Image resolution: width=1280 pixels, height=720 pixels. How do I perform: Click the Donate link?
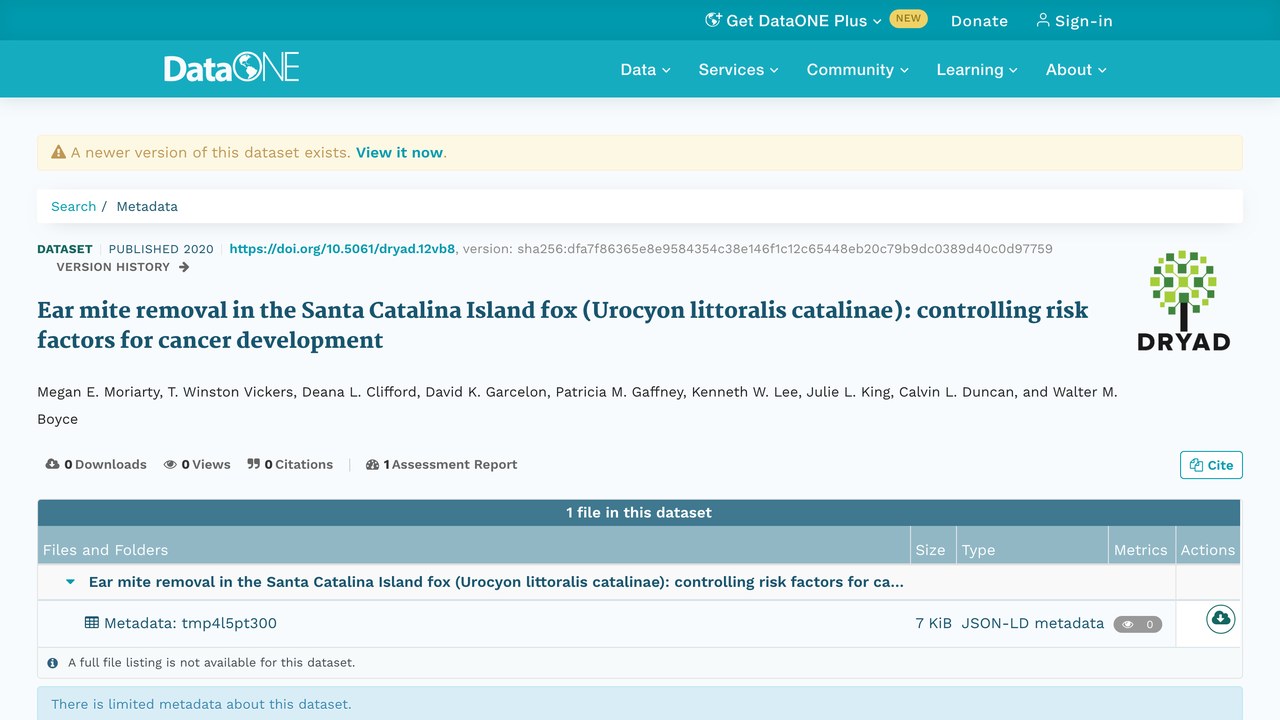[979, 20]
